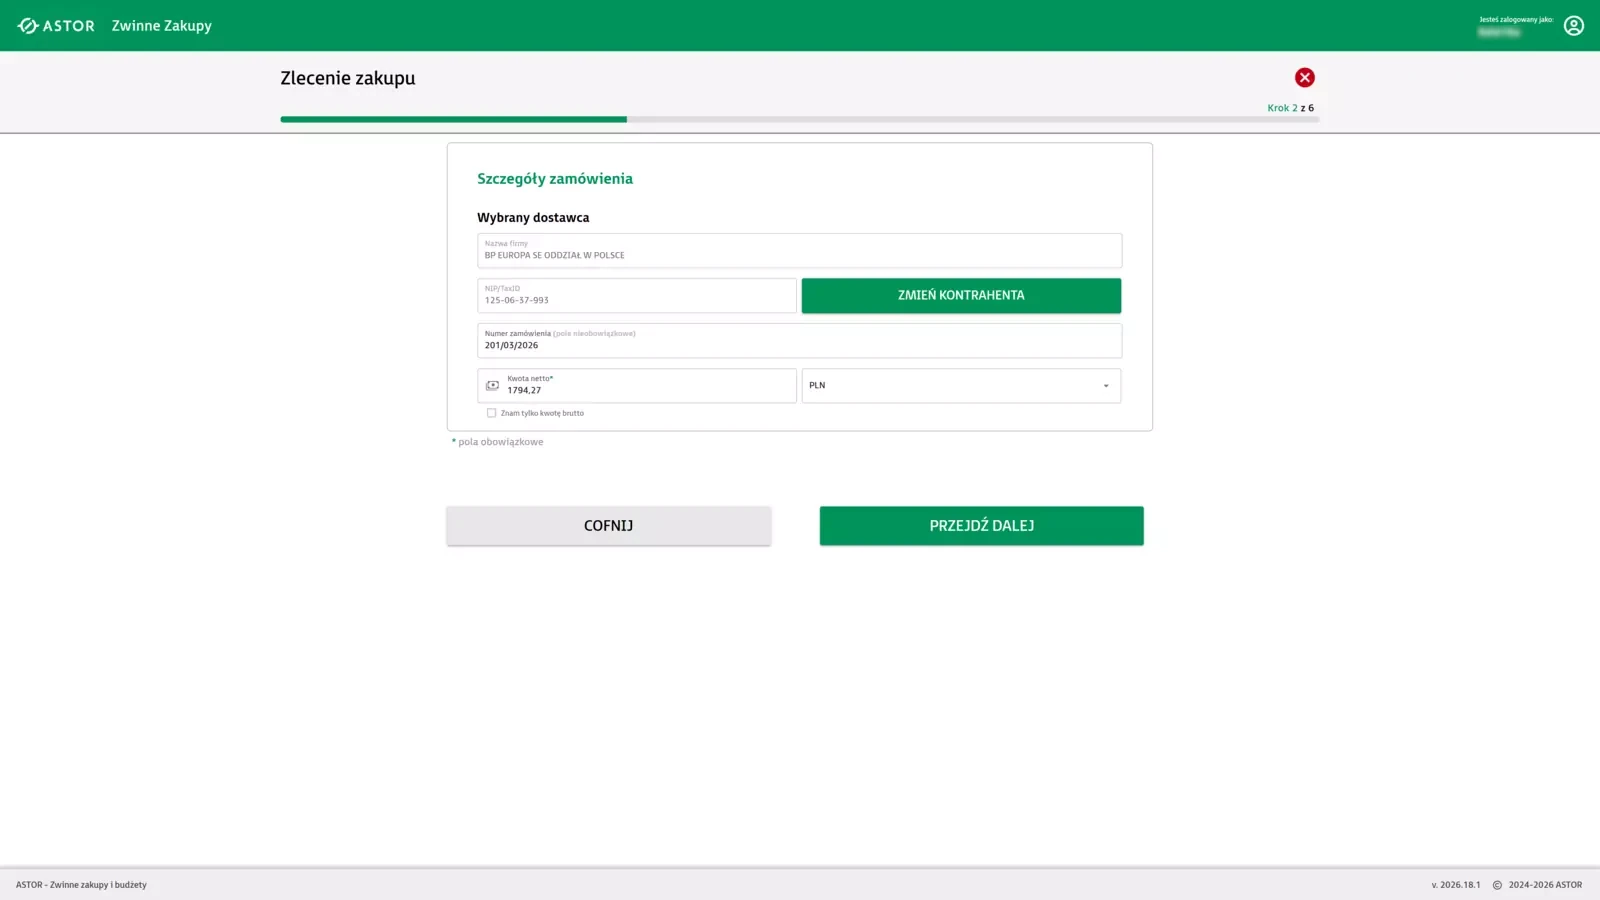Check "Znam tylko kwotę brutto"

pyautogui.click(x=491, y=412)
